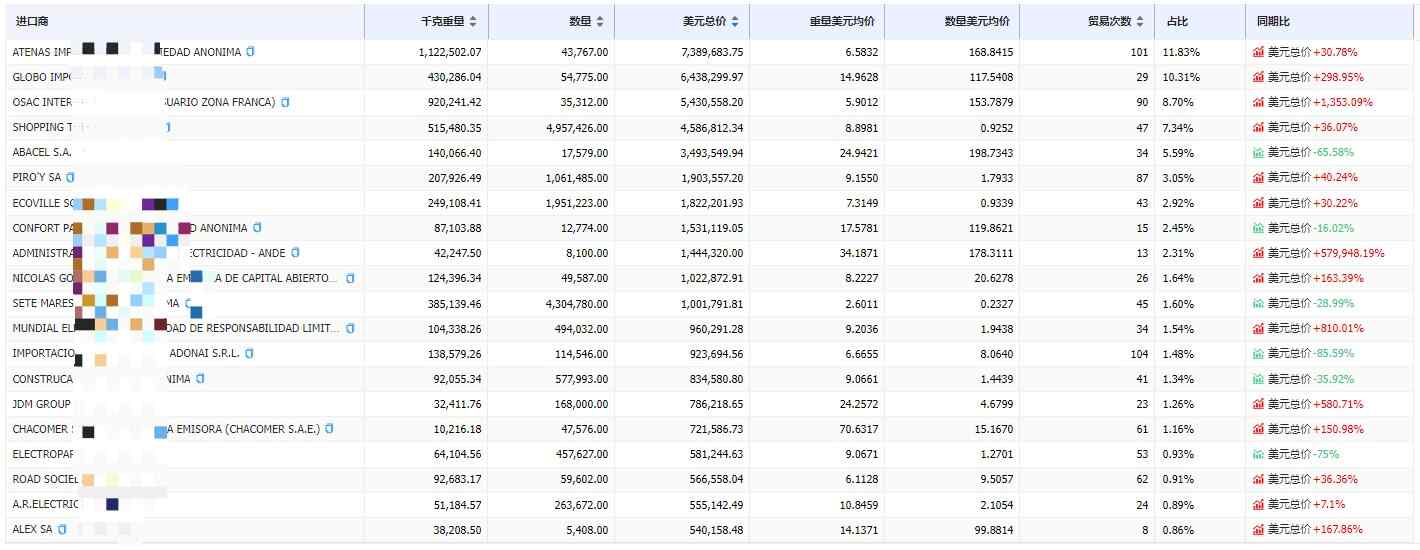Image resolution: width=1420 pixels, height=550 pixels.
Task: Select importer name A.R.ELECTRIC
Action: tap(45, 504)
